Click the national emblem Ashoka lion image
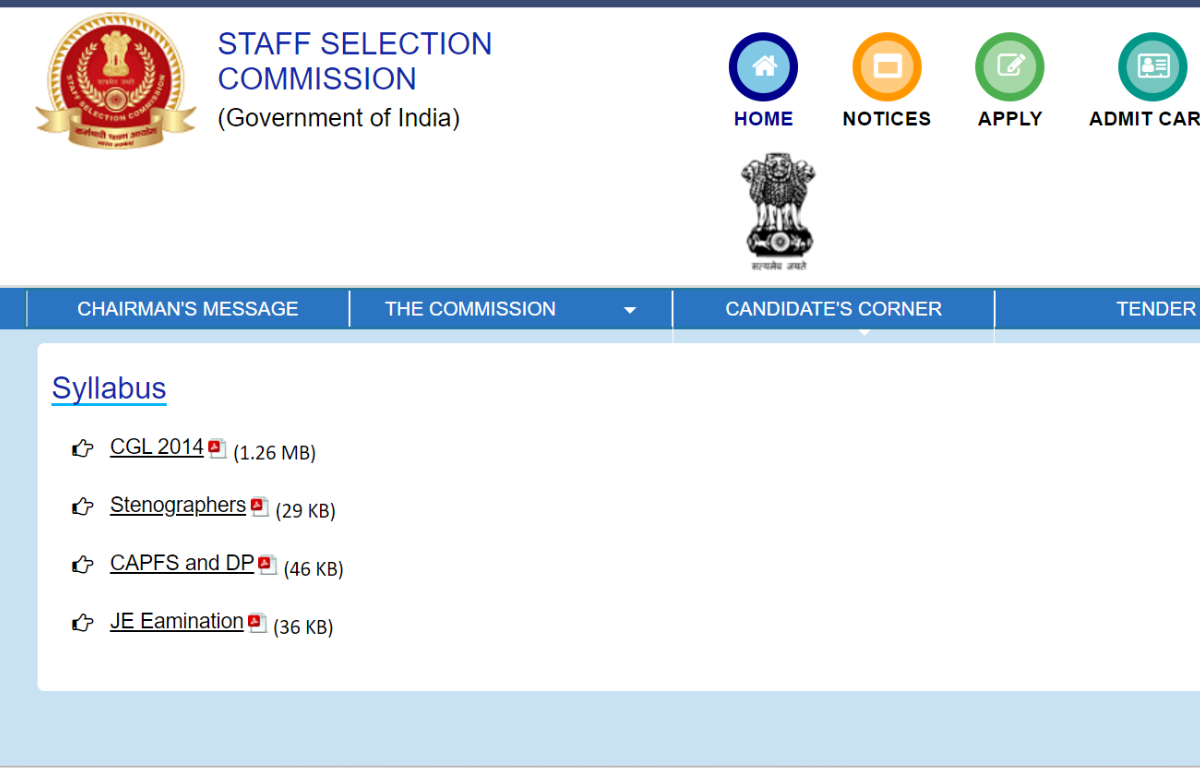This screenshot has width=1200, height=768. (779, 212)
